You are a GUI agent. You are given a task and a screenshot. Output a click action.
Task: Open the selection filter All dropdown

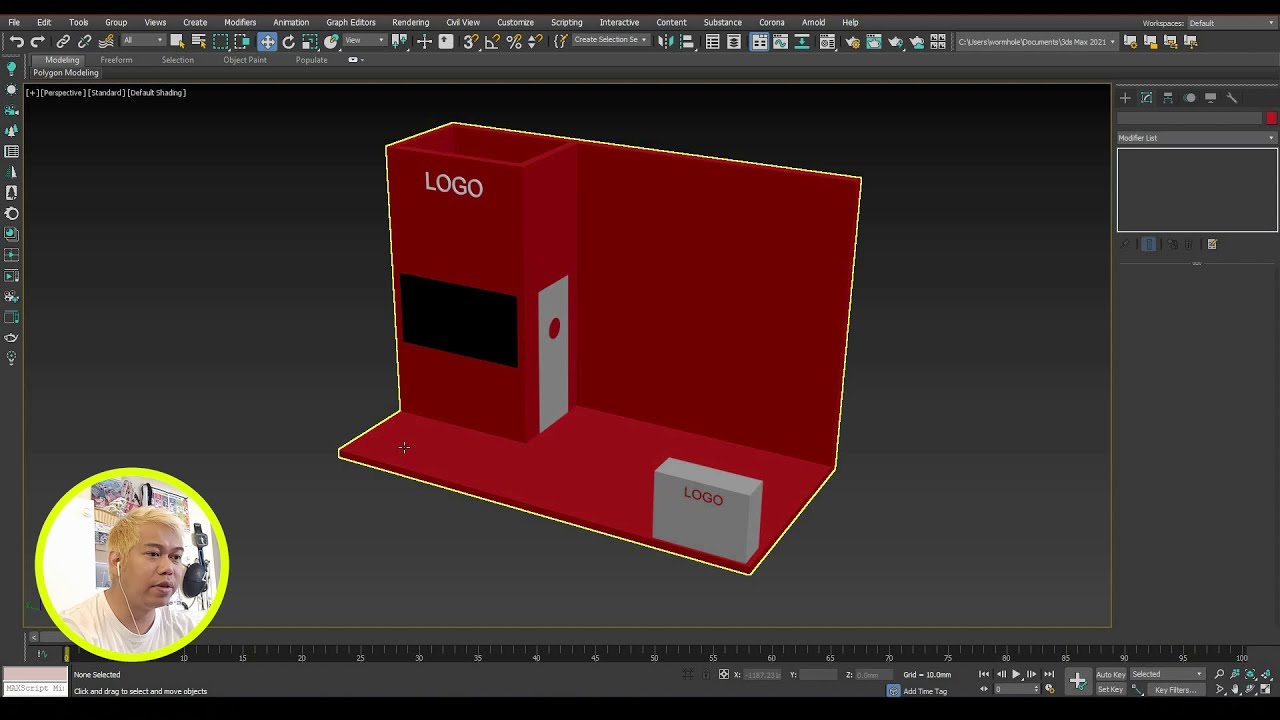143,40
